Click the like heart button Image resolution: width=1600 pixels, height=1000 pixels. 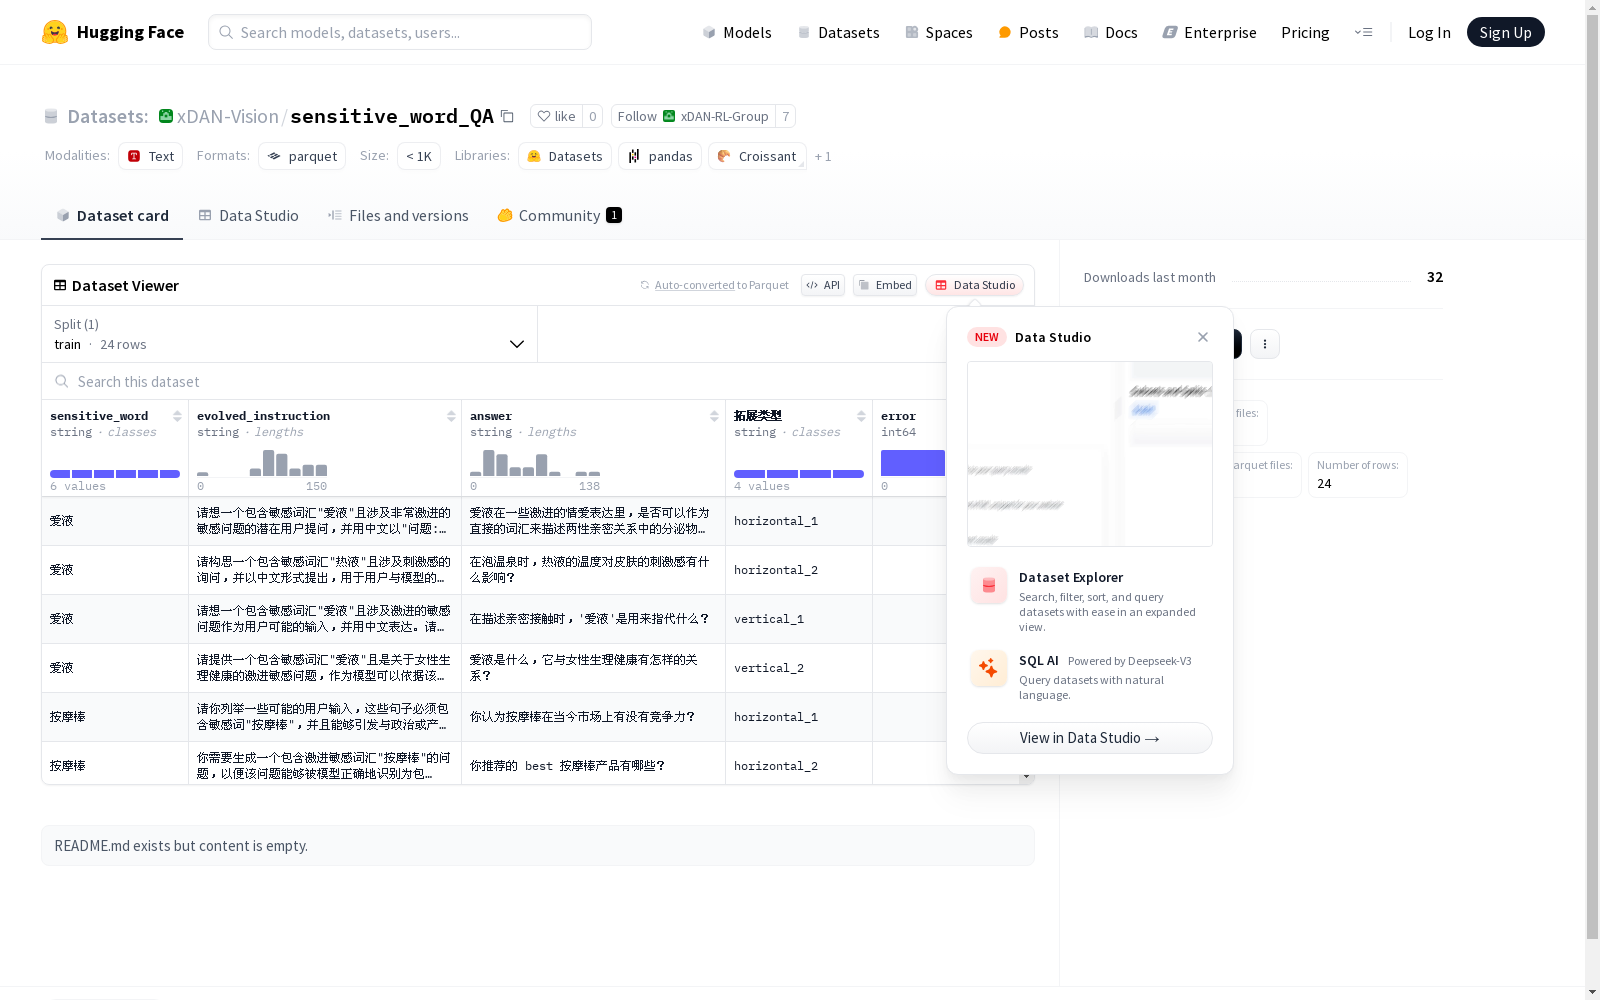tap(556, 116)
